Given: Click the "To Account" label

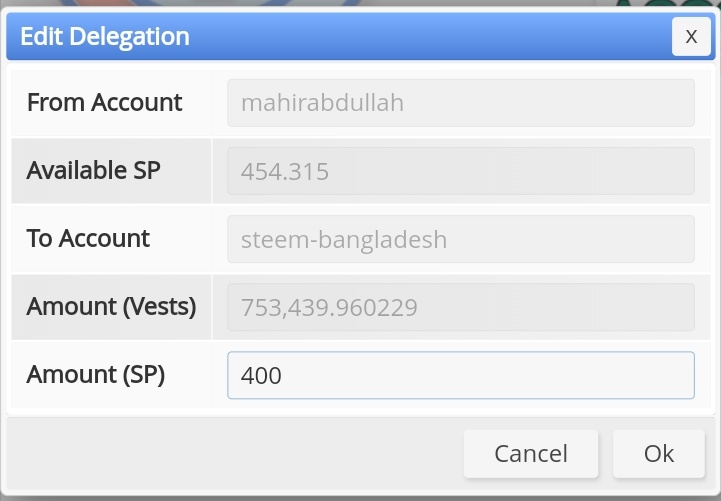Looking at the screenshot, I should coord(88,238).
